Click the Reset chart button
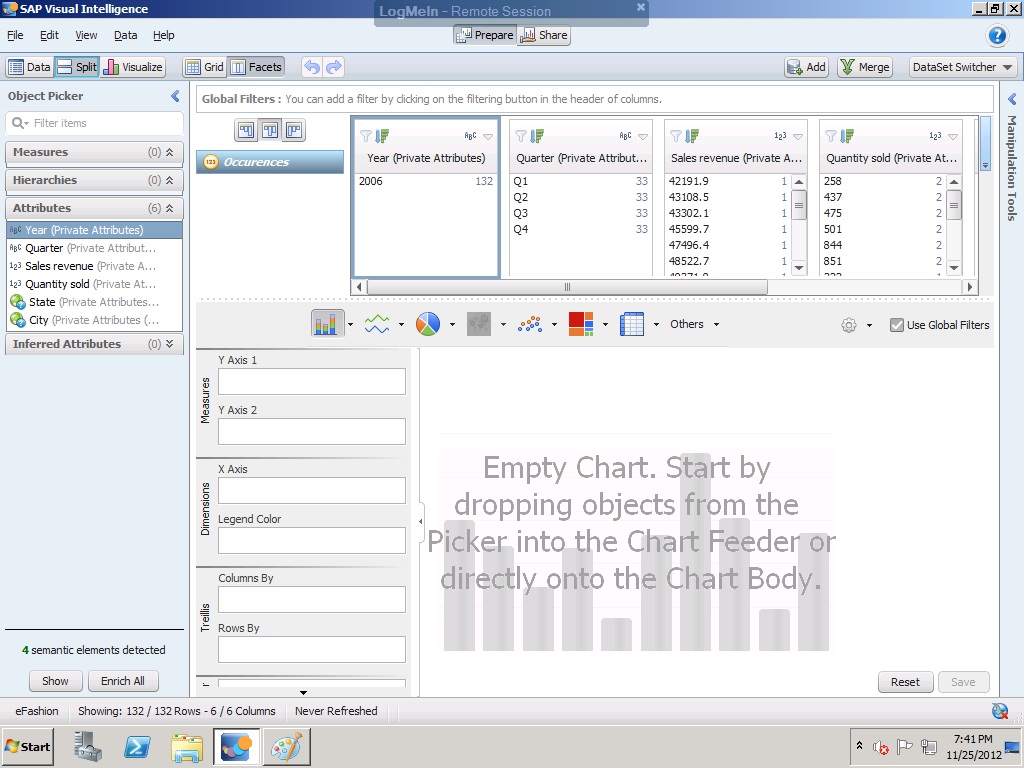Image resolution: width=1024 pixels, height=768 pixels. click(x=905, y=682)
